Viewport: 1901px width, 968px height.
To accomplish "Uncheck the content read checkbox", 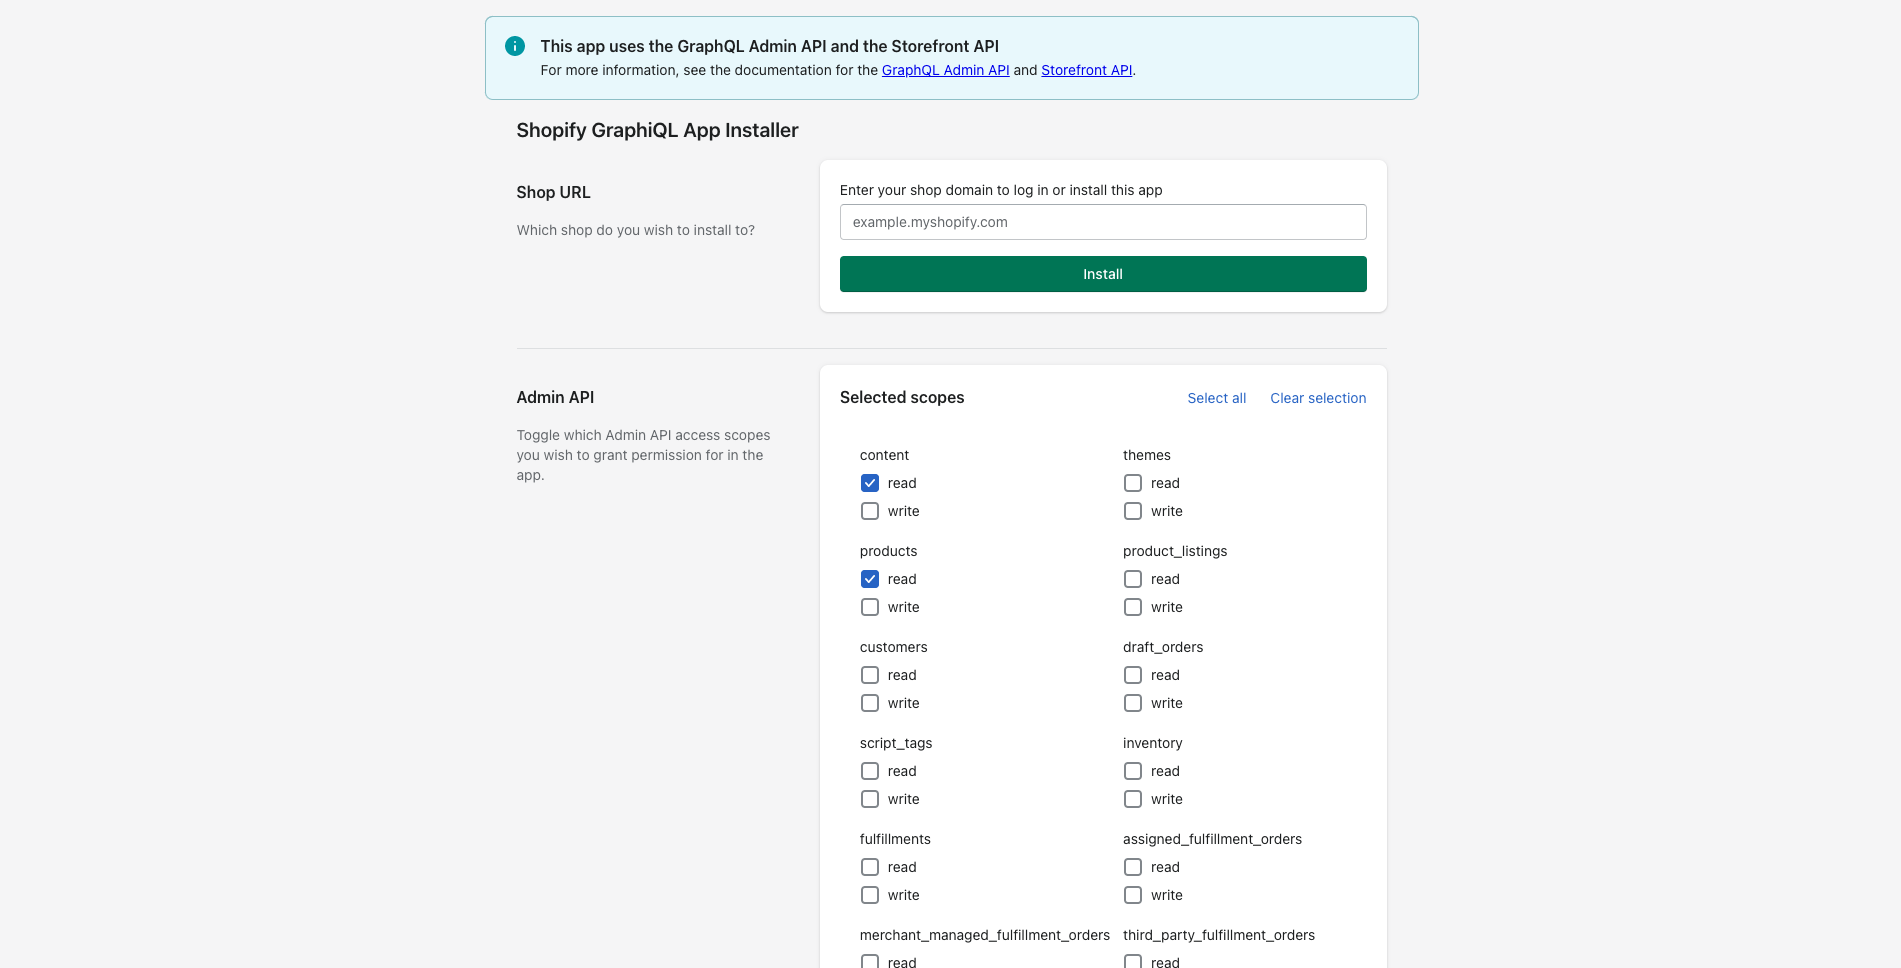I will (x=870, y=483).
